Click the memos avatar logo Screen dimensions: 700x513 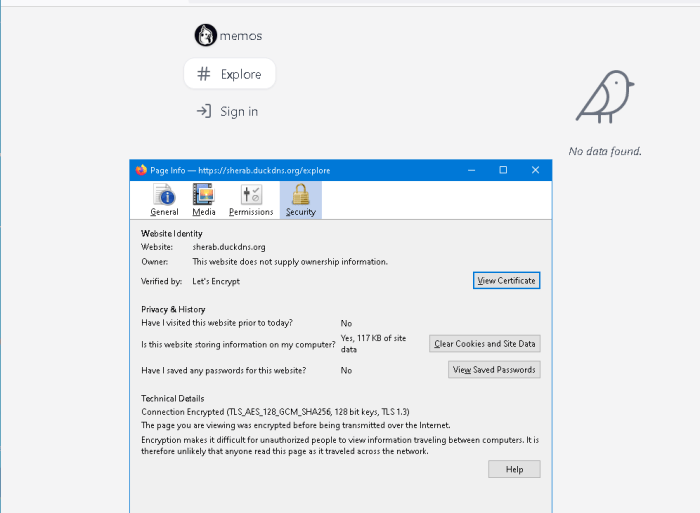pos(205,36)
